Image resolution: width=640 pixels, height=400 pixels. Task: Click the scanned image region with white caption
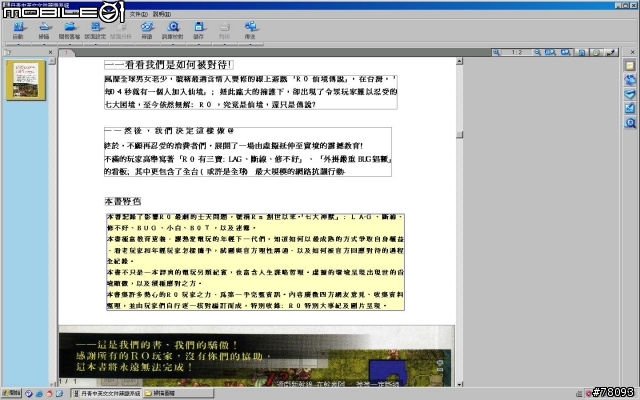(x=256, y=356)
